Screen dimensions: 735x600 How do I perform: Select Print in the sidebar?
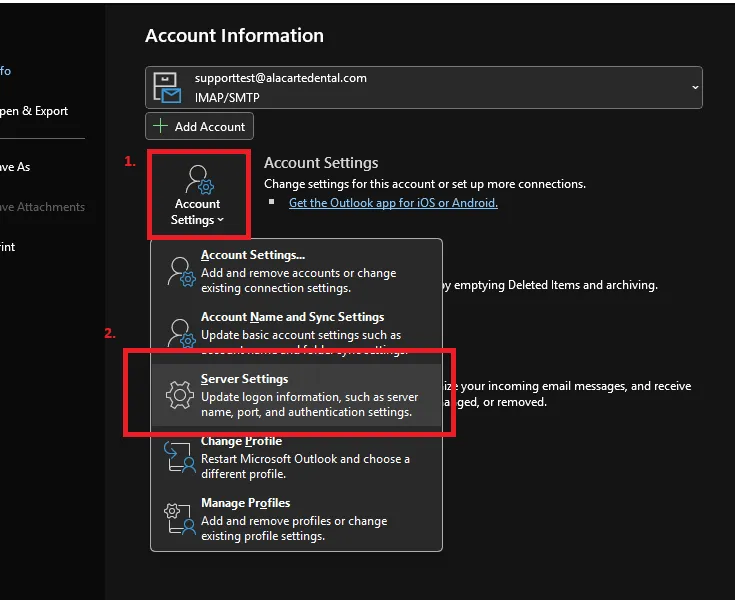(x=8, y=247)
